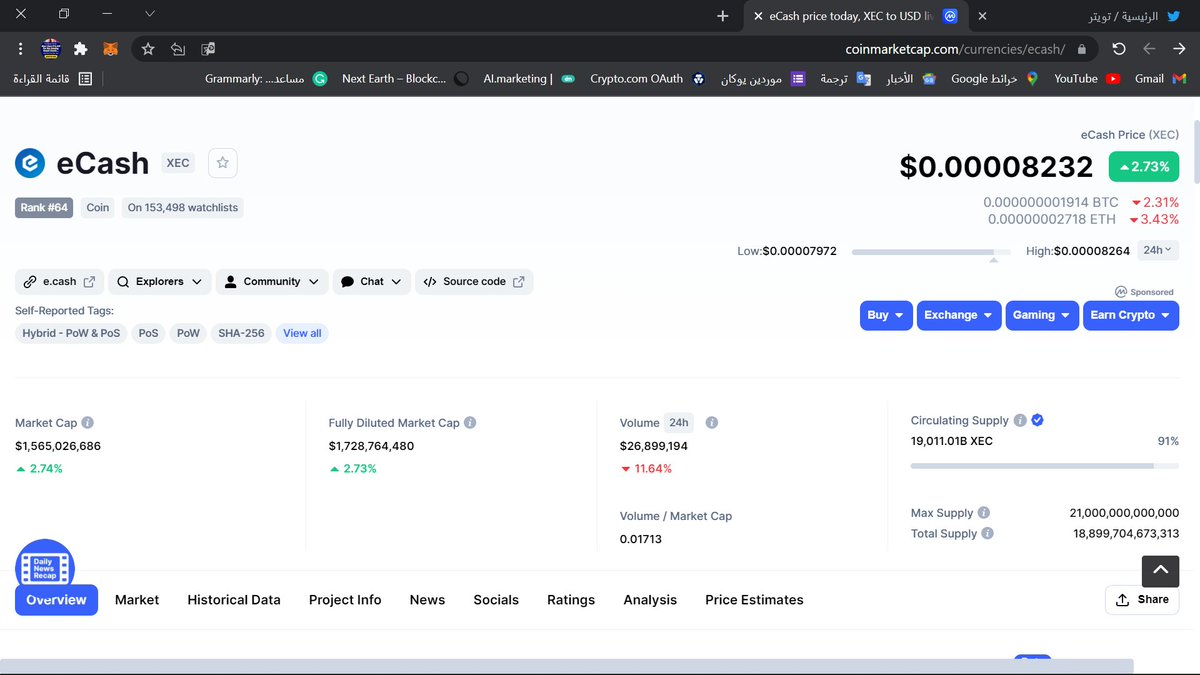
Task: Click the eCash coin logo
Action: tap(30, 163)
